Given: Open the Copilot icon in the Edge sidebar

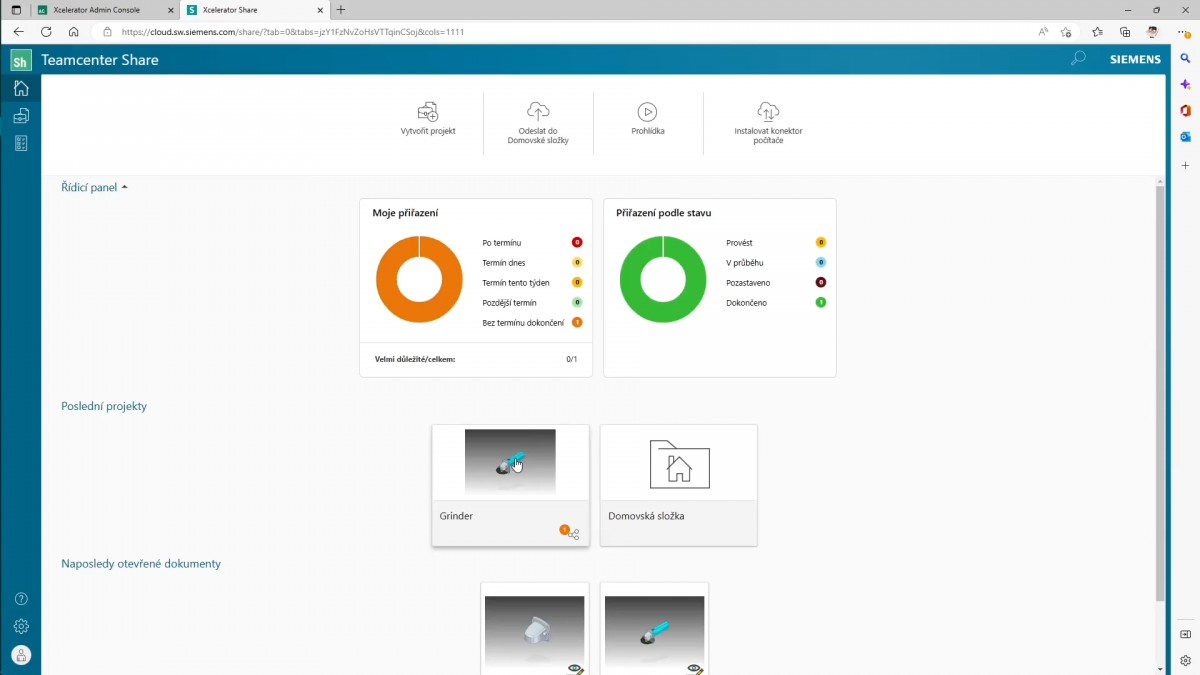Looking at the screenshot, I should coord(1184,85).
